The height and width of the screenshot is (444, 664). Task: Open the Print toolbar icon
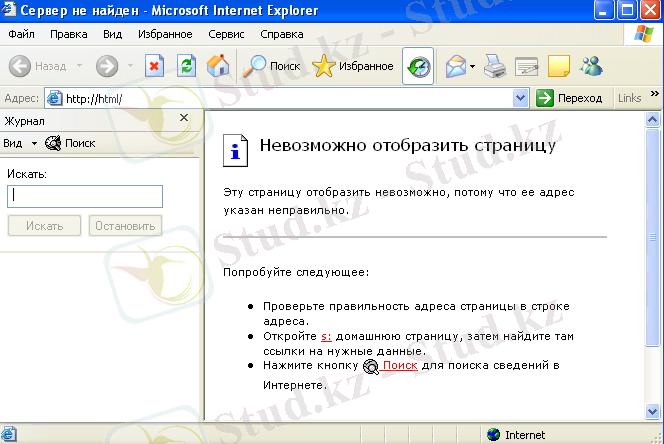point(496,67)
